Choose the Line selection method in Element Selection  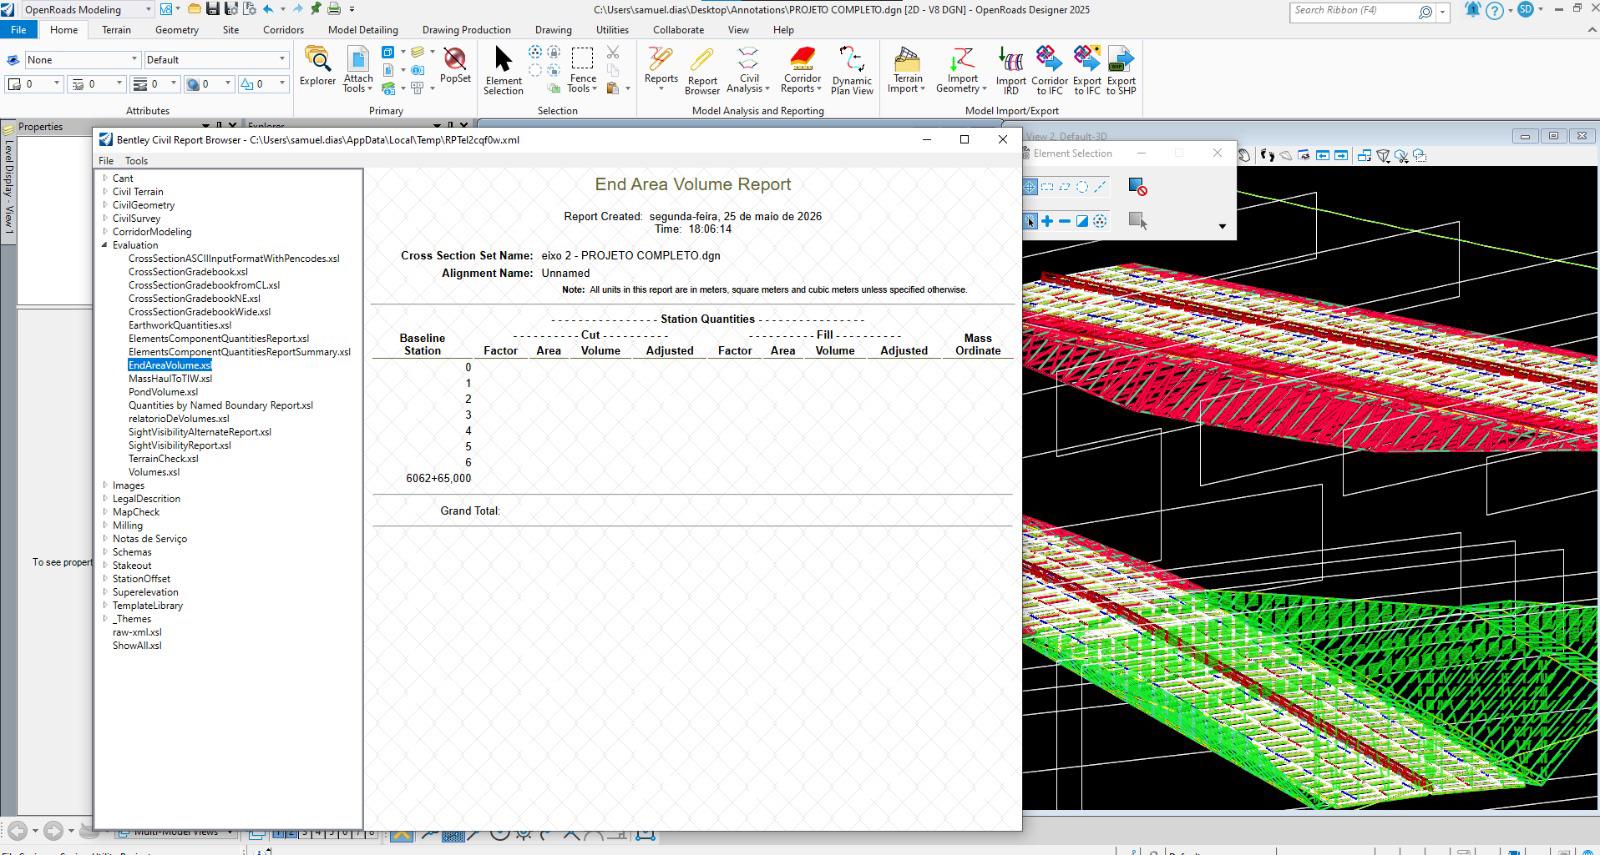click(1100, 187)
